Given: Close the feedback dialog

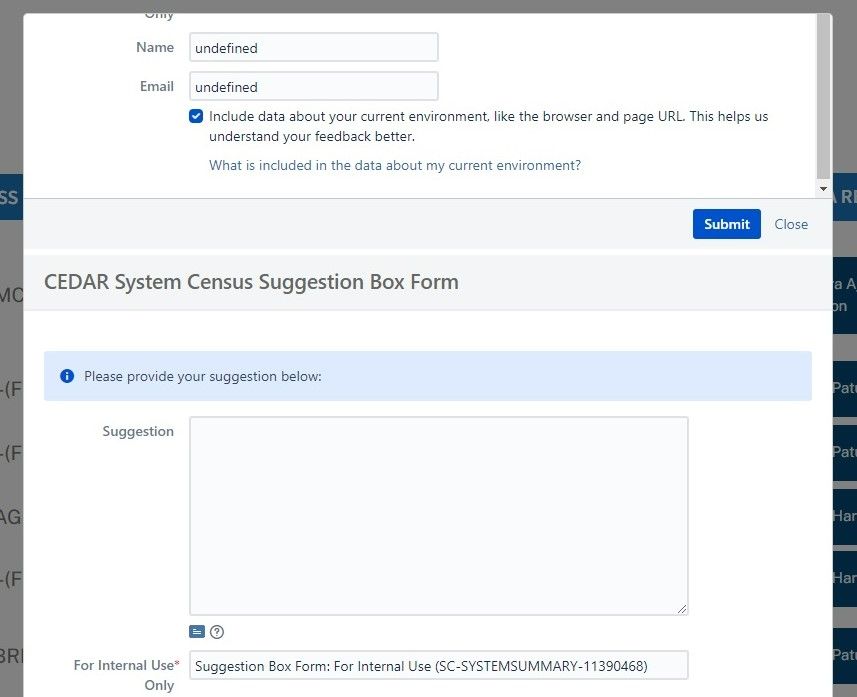Looking at the screenshot, I should click(791, 224).
